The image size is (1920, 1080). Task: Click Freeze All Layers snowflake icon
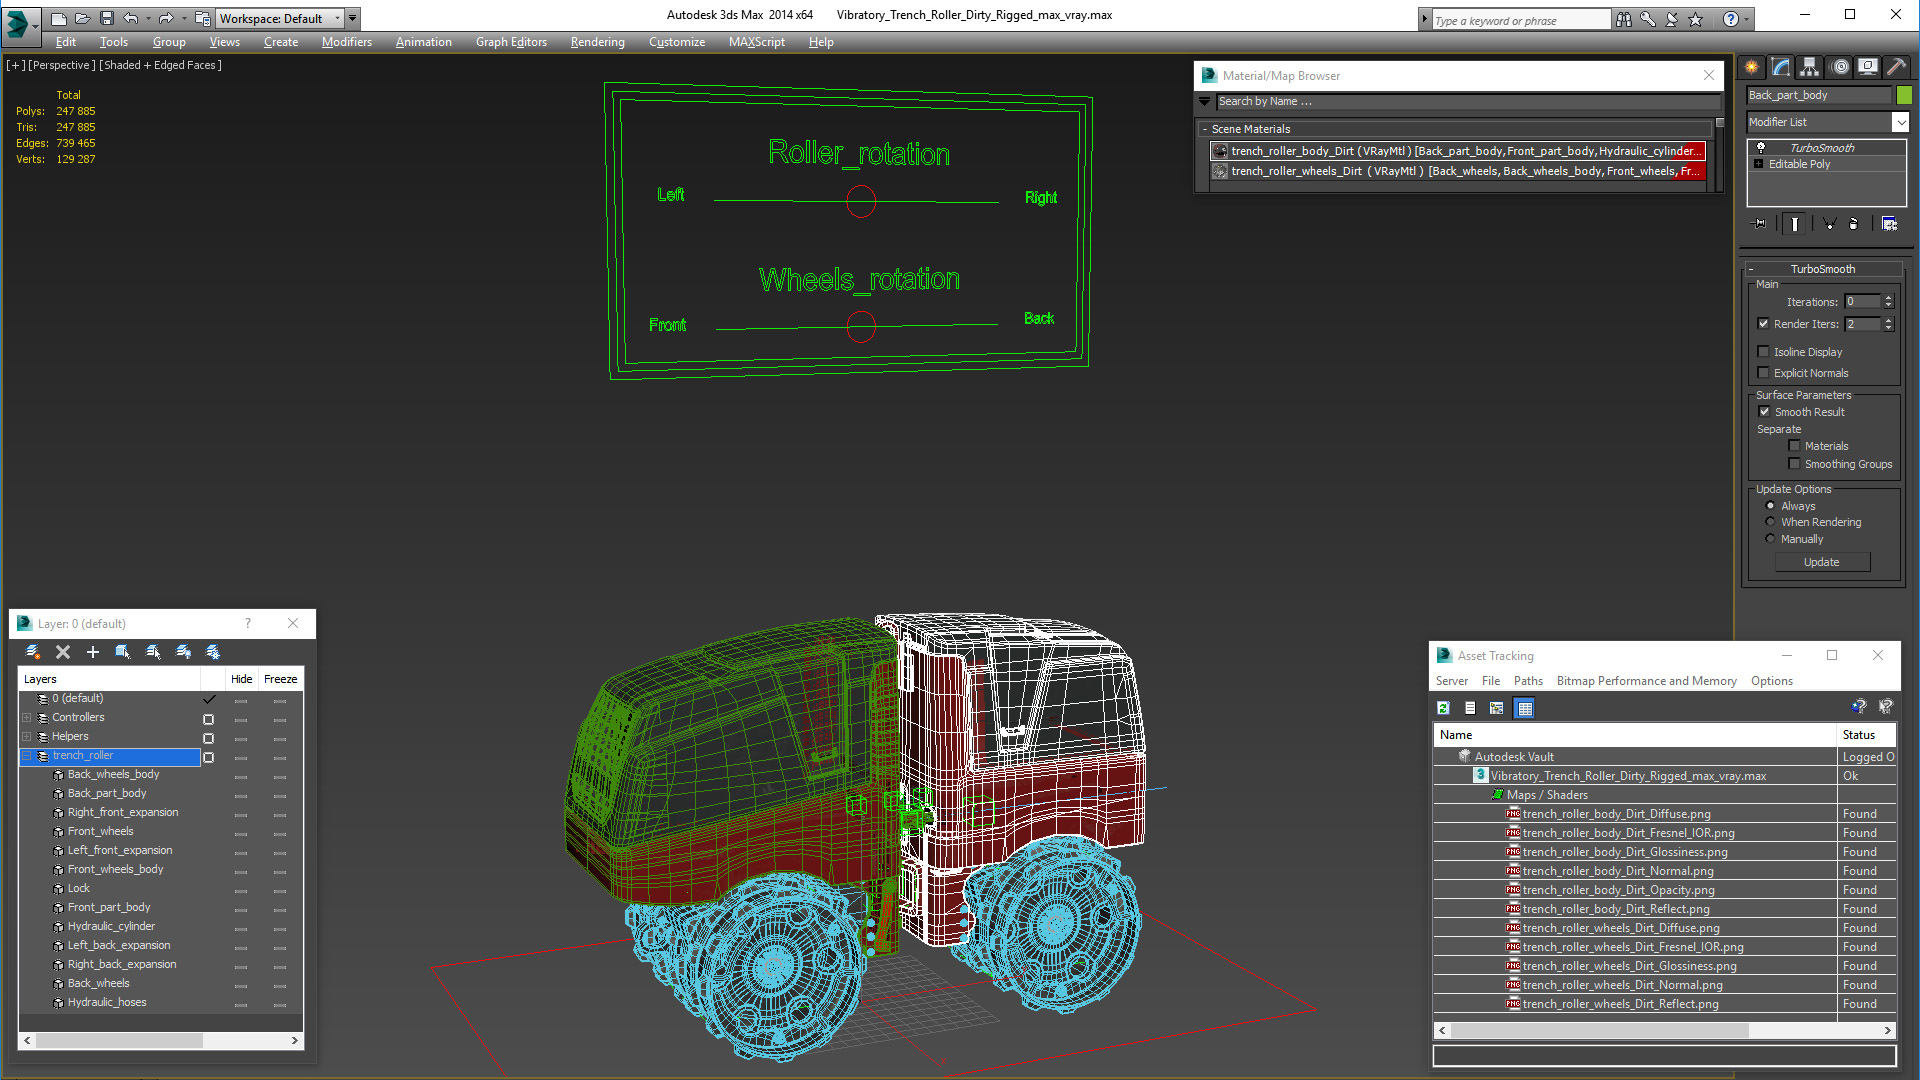213,652
